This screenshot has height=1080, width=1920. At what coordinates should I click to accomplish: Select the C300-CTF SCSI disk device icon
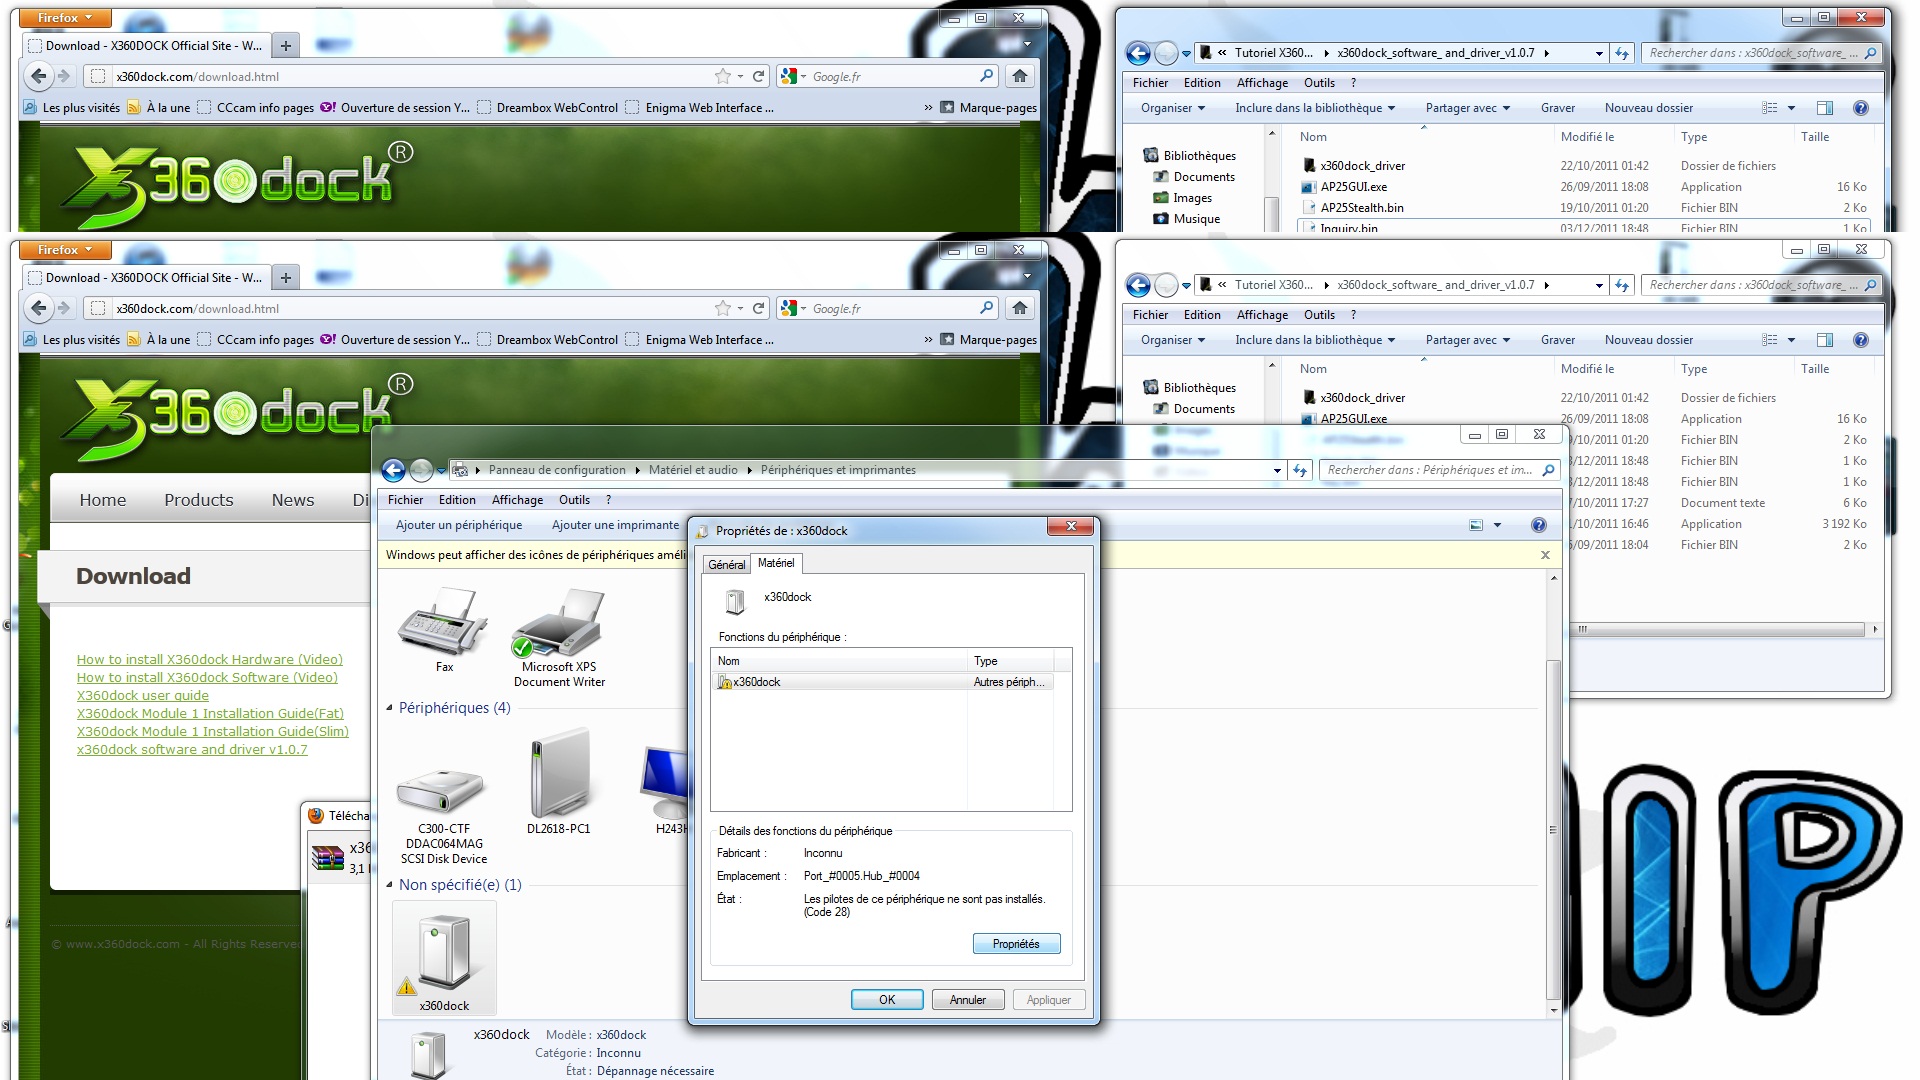point(441,790)
